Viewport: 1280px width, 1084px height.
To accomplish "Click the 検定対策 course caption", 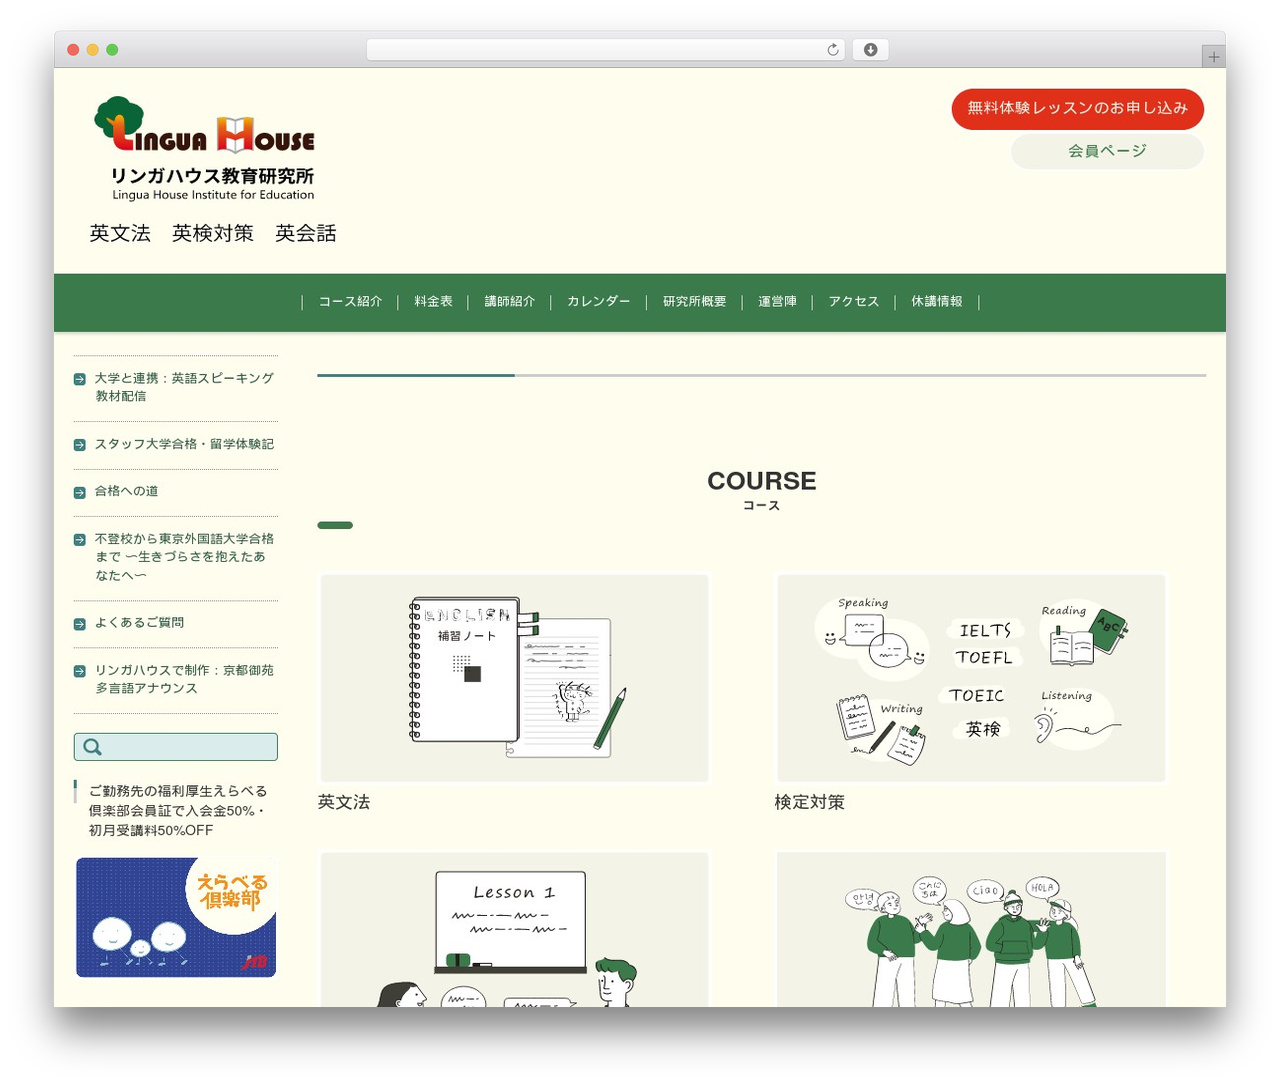I will [x=810, y=802].
